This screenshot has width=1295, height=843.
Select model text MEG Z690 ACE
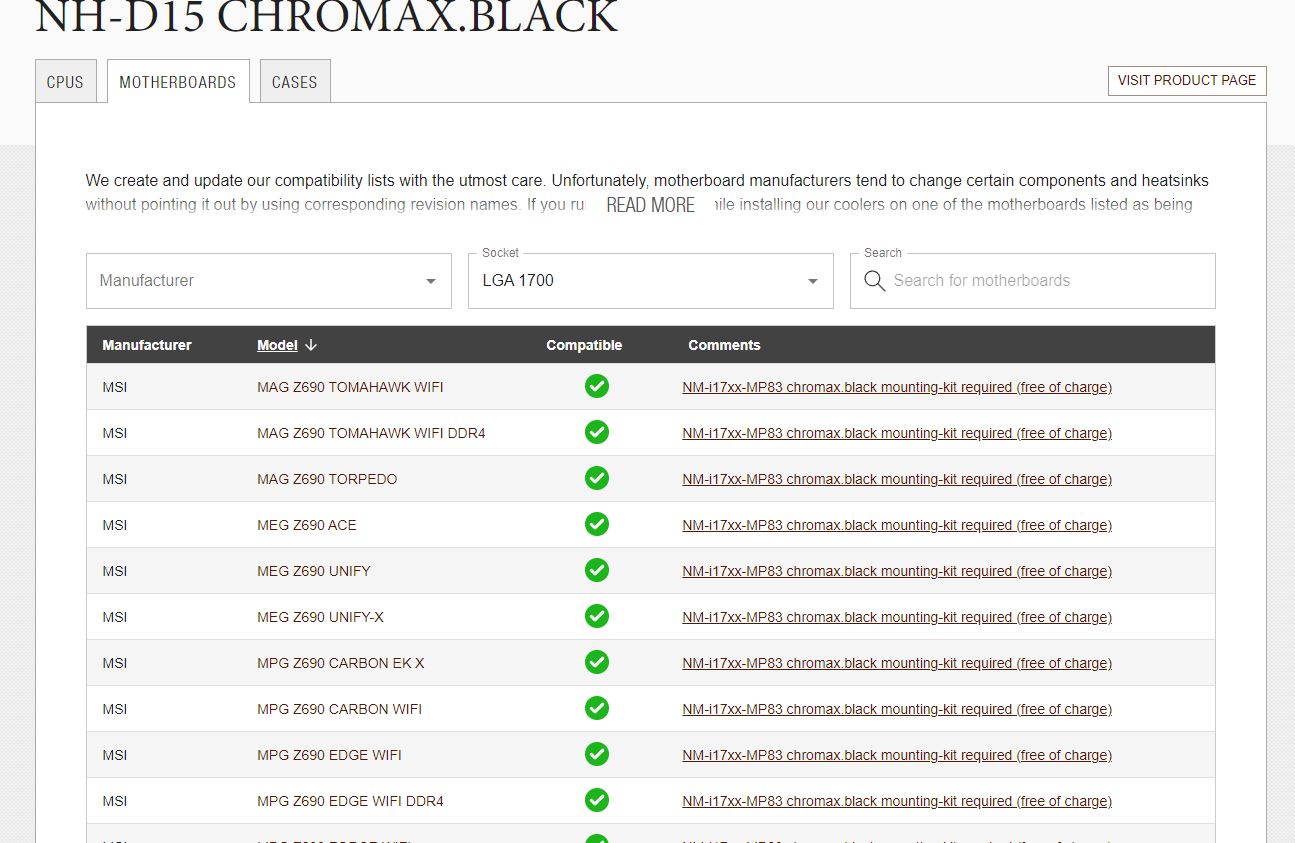tap(307, 525)
